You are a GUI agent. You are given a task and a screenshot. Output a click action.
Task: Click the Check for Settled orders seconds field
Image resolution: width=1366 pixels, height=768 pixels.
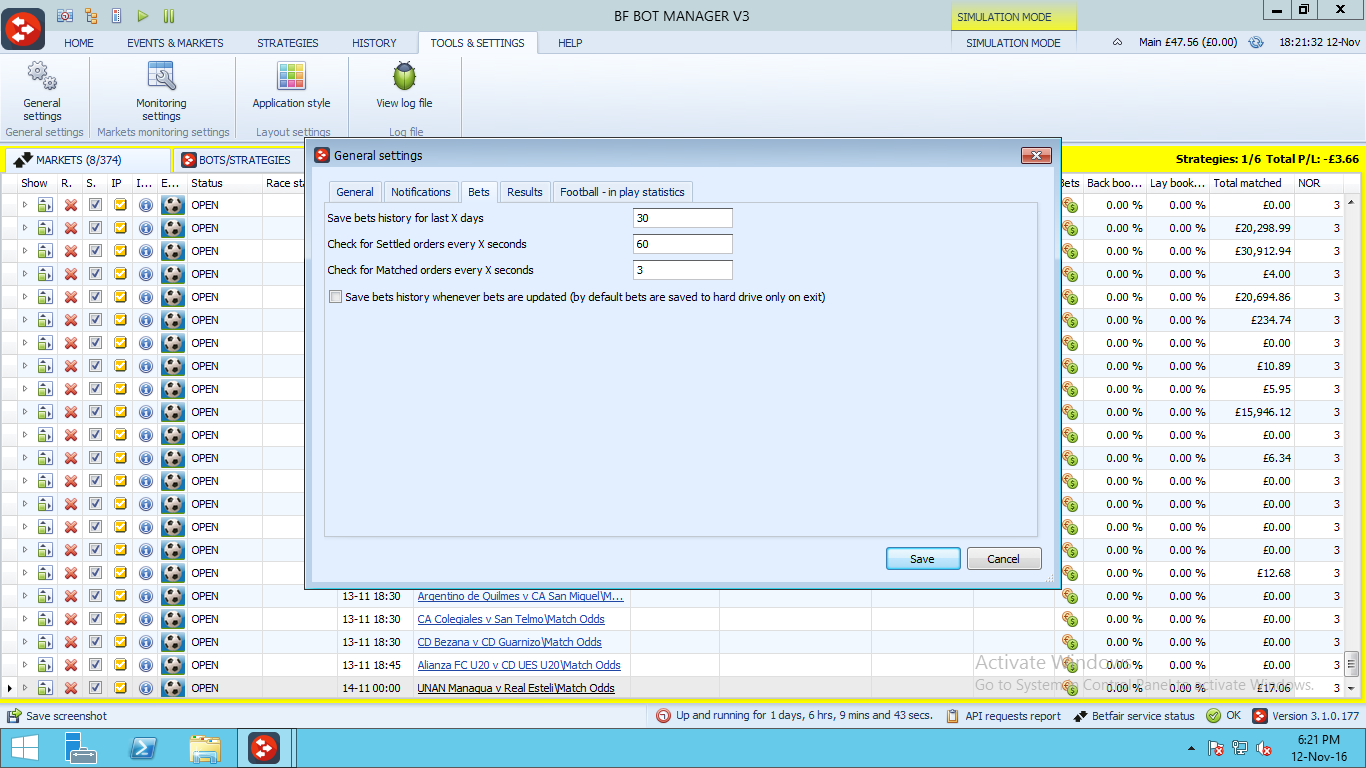(683, 244)
